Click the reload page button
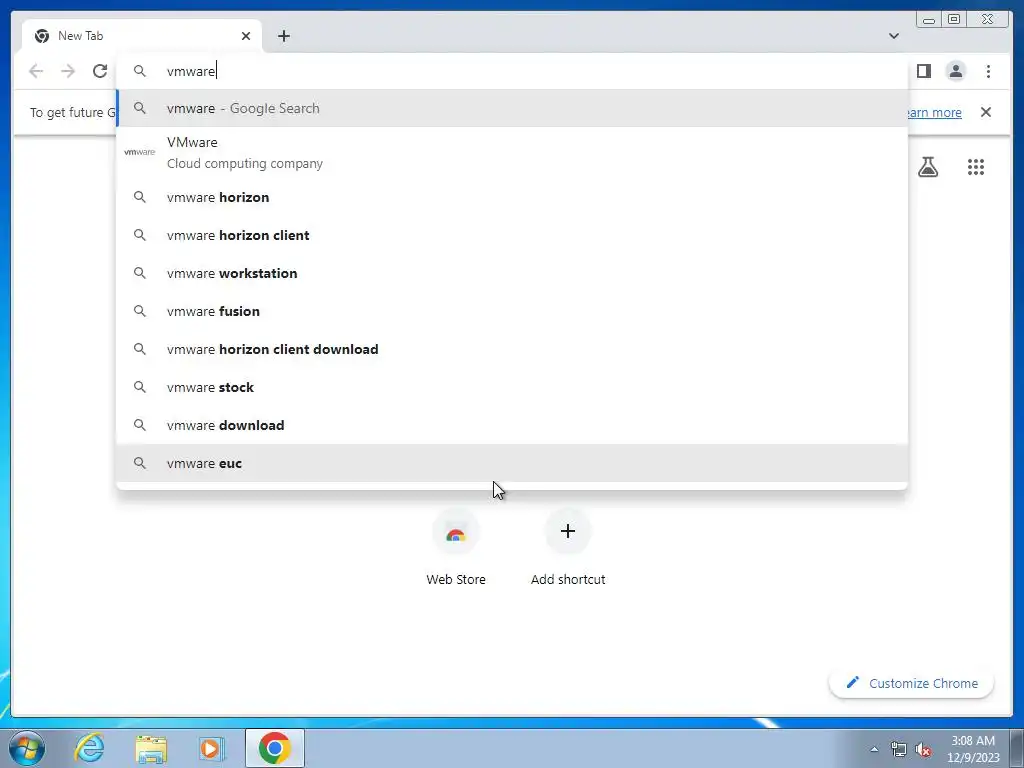The height and width of the screenshot is (768, 1024). [100, 71]
